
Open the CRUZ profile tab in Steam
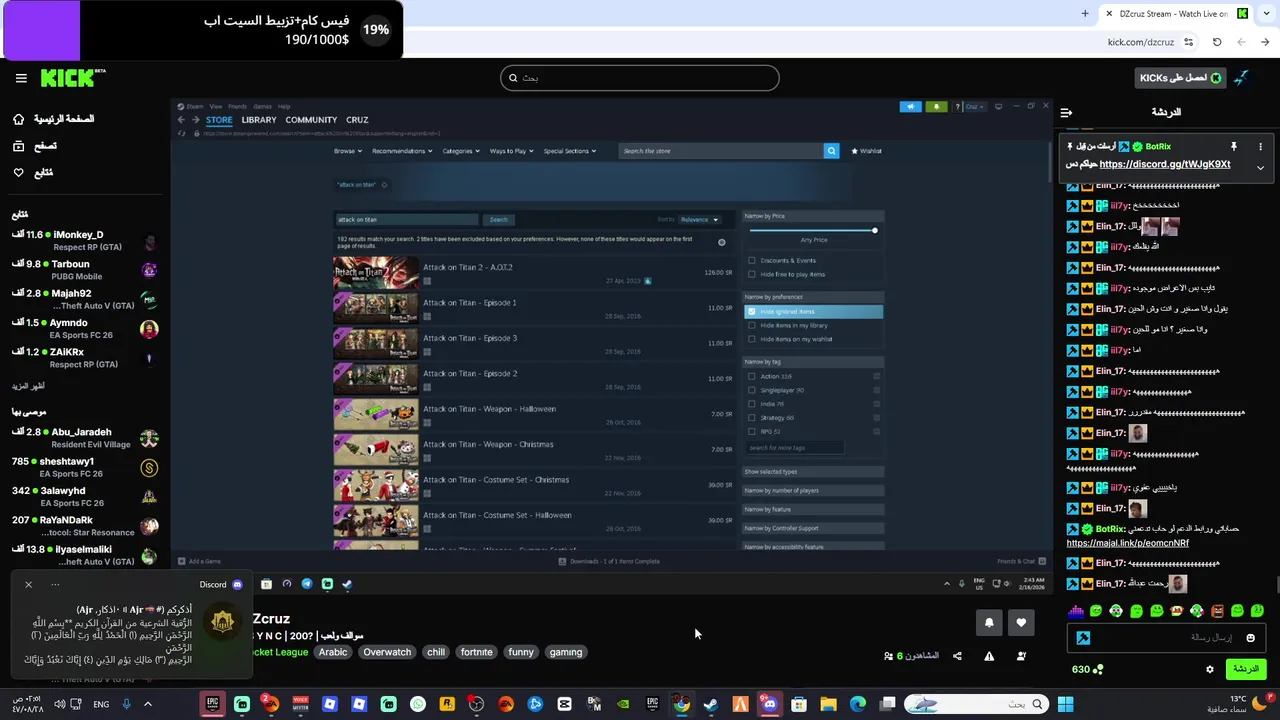(357, 120)
